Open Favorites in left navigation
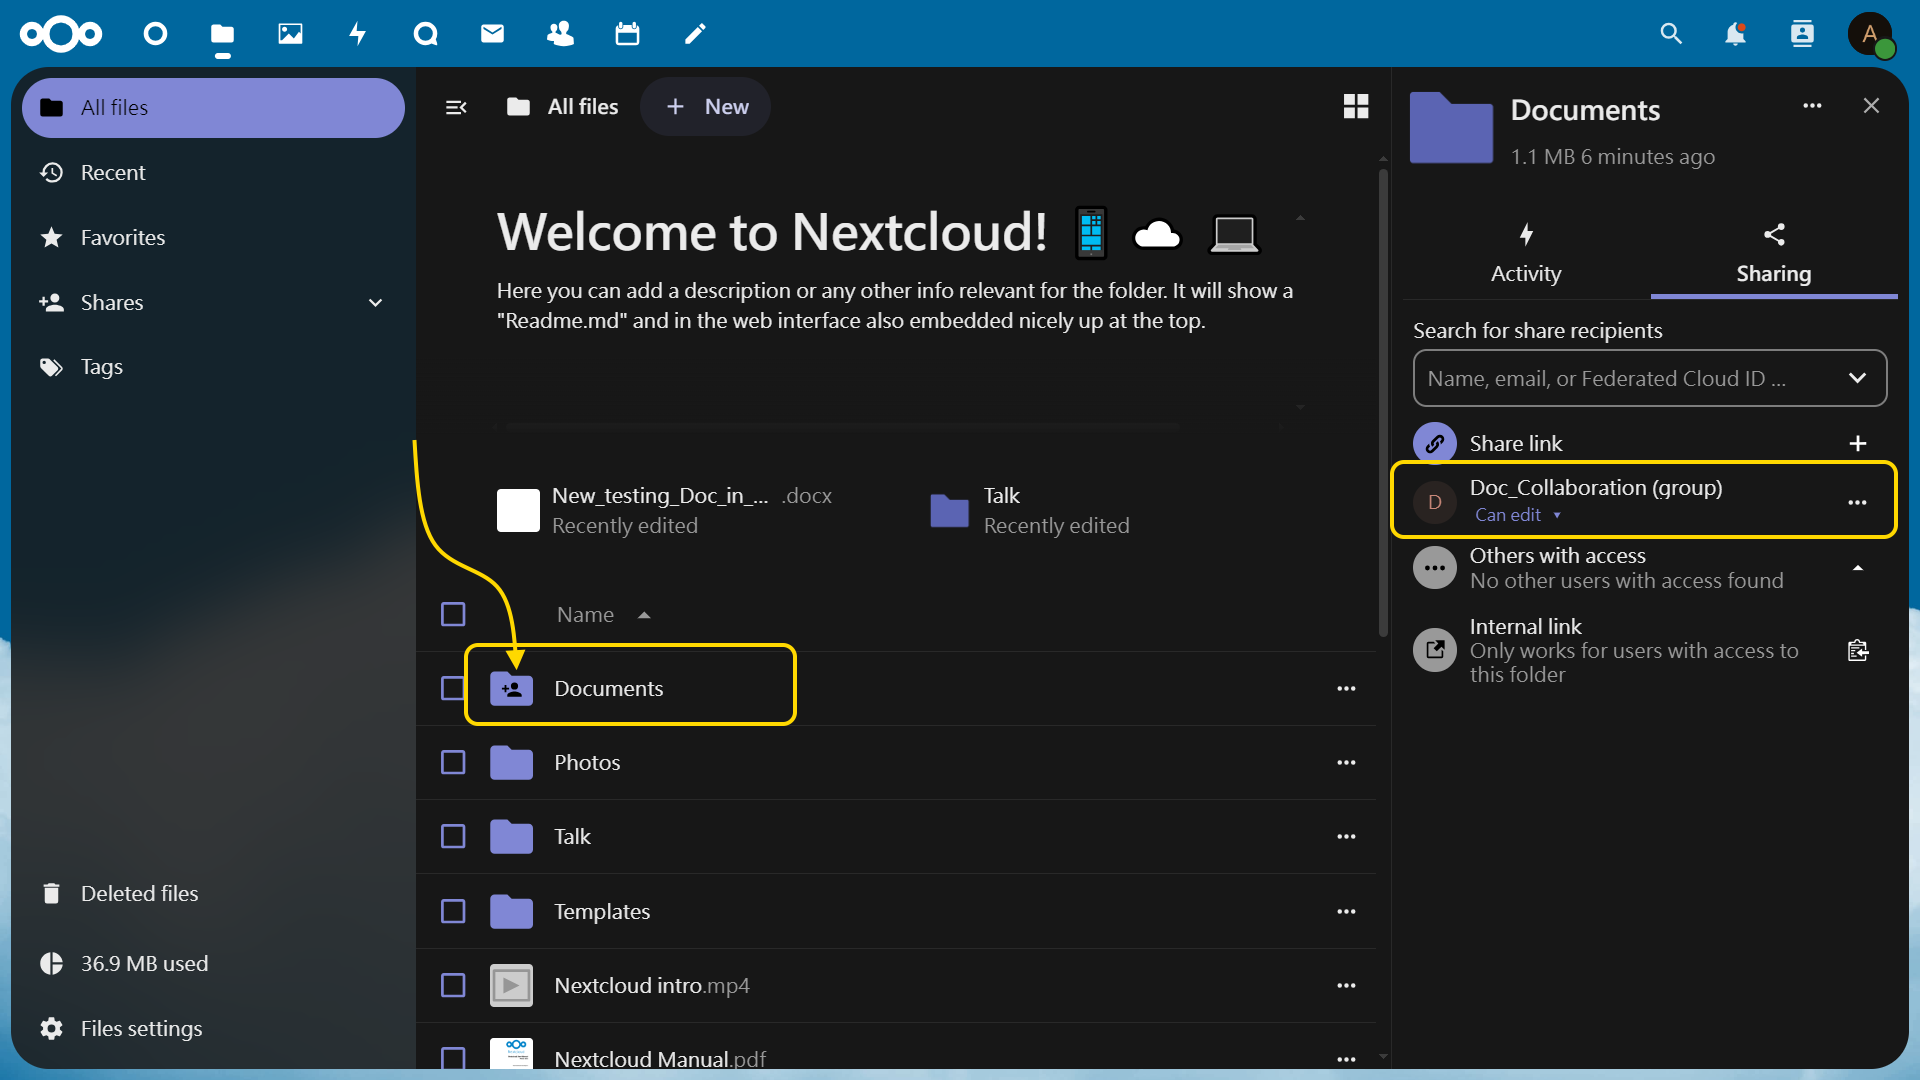The image size is (1920, 1080). coord(213,237)
